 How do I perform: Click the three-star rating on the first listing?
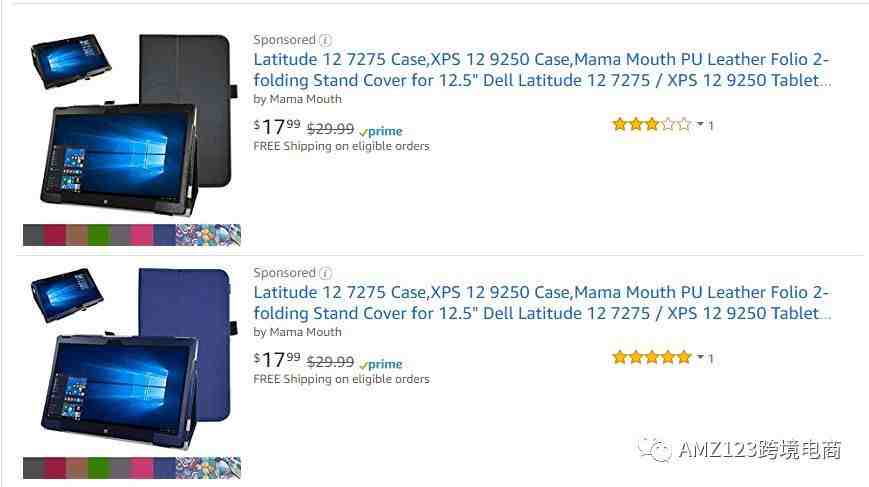click(652, 124)
